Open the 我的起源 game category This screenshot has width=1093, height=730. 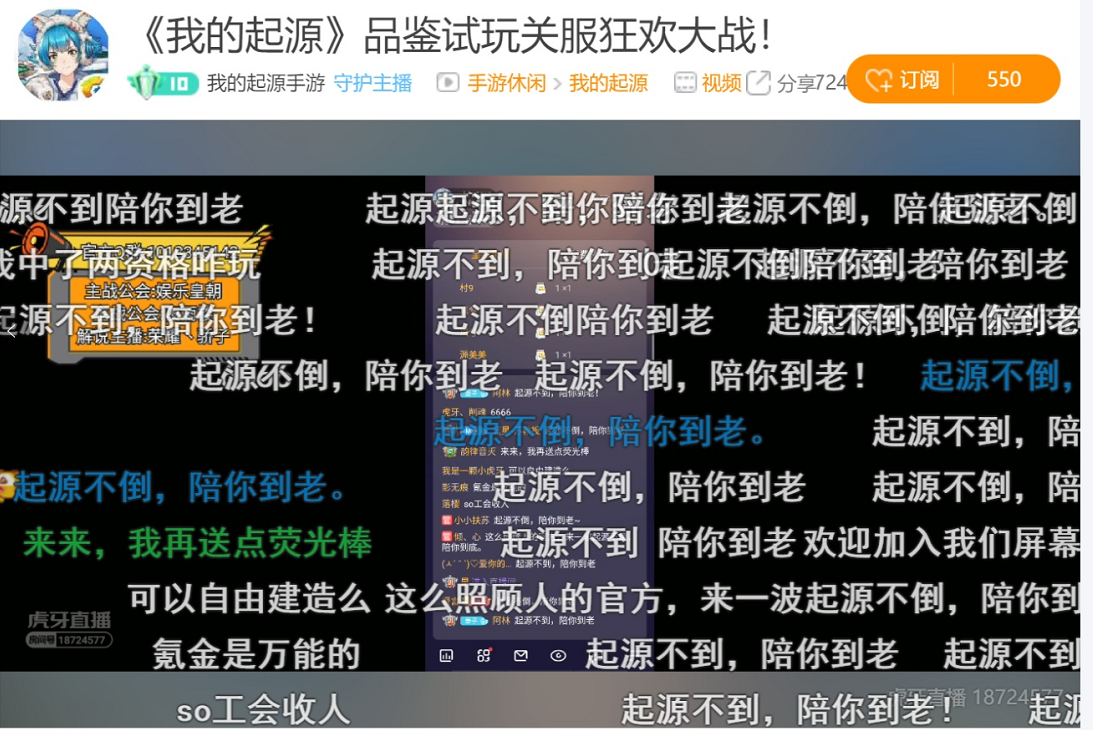pos(609,84)
